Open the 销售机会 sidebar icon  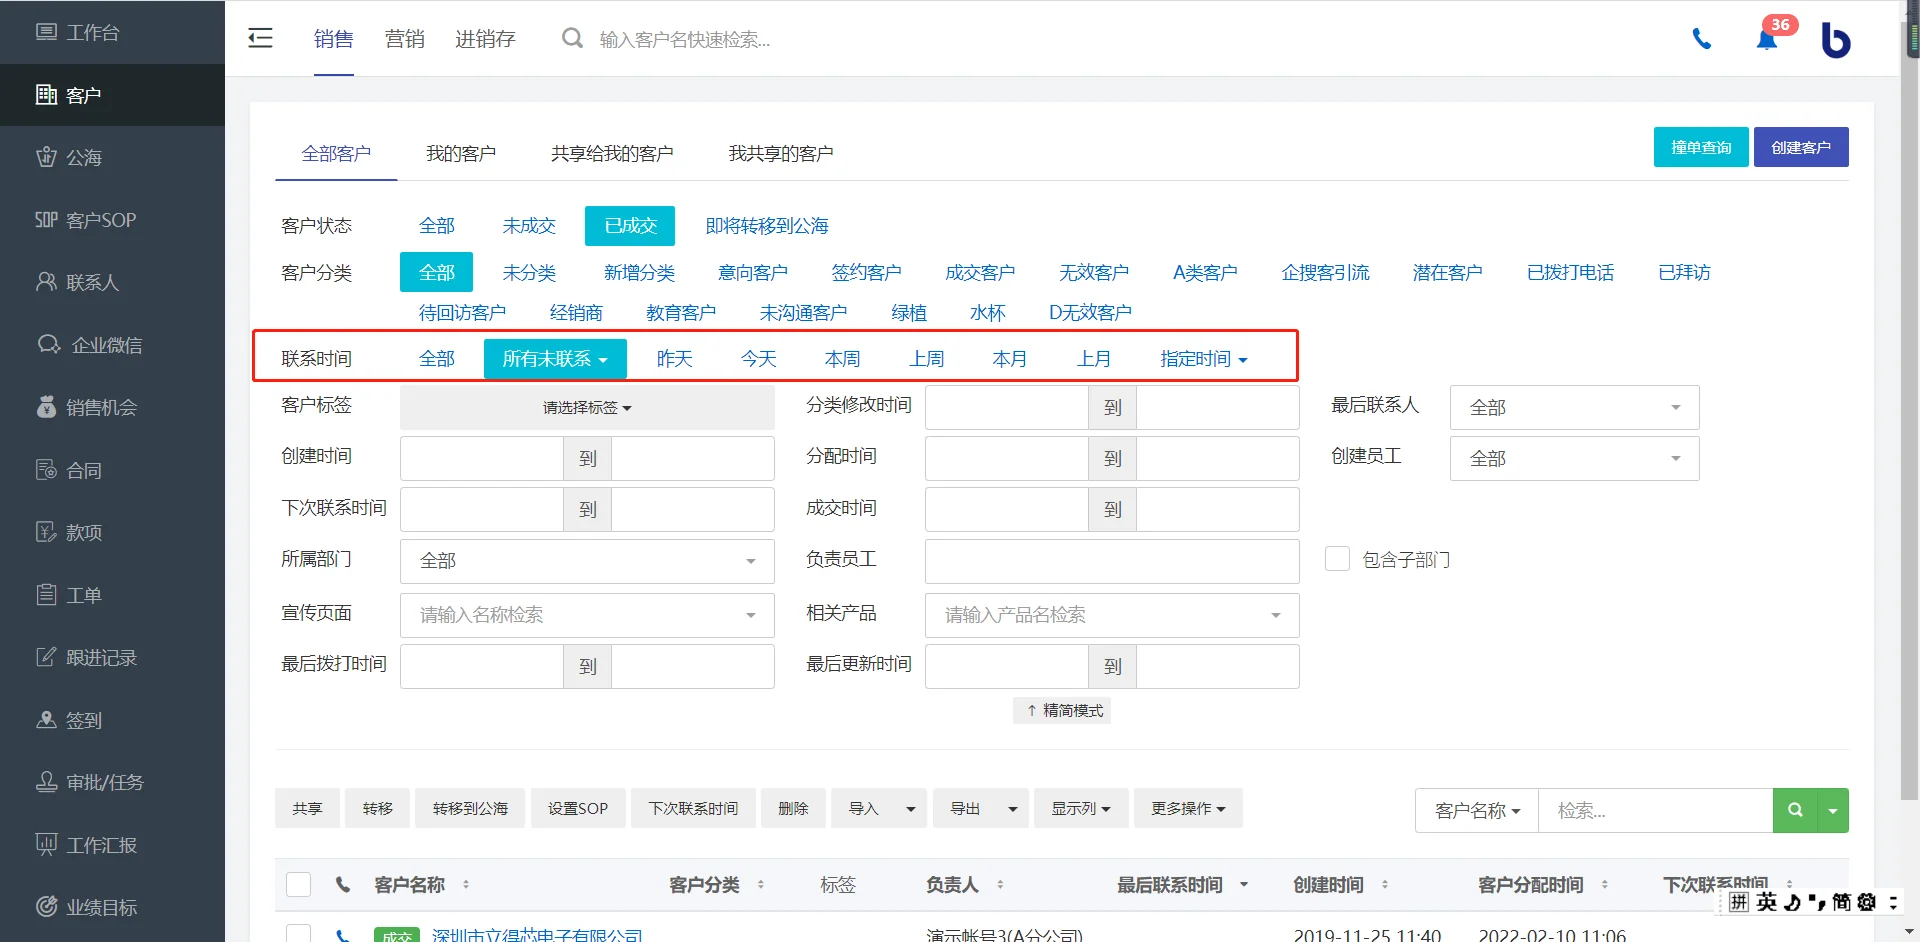coord(46,407)
